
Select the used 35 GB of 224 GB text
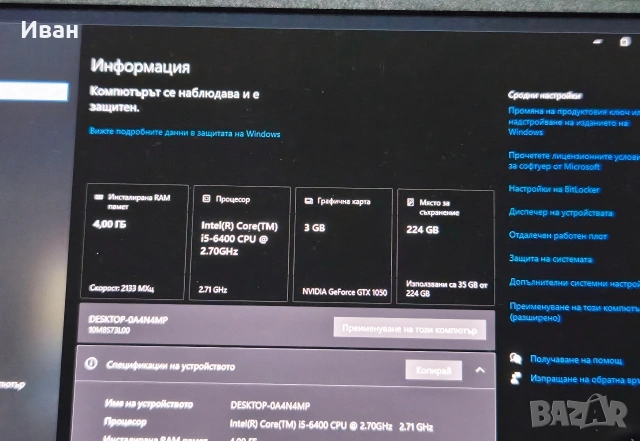coord(447,289)
